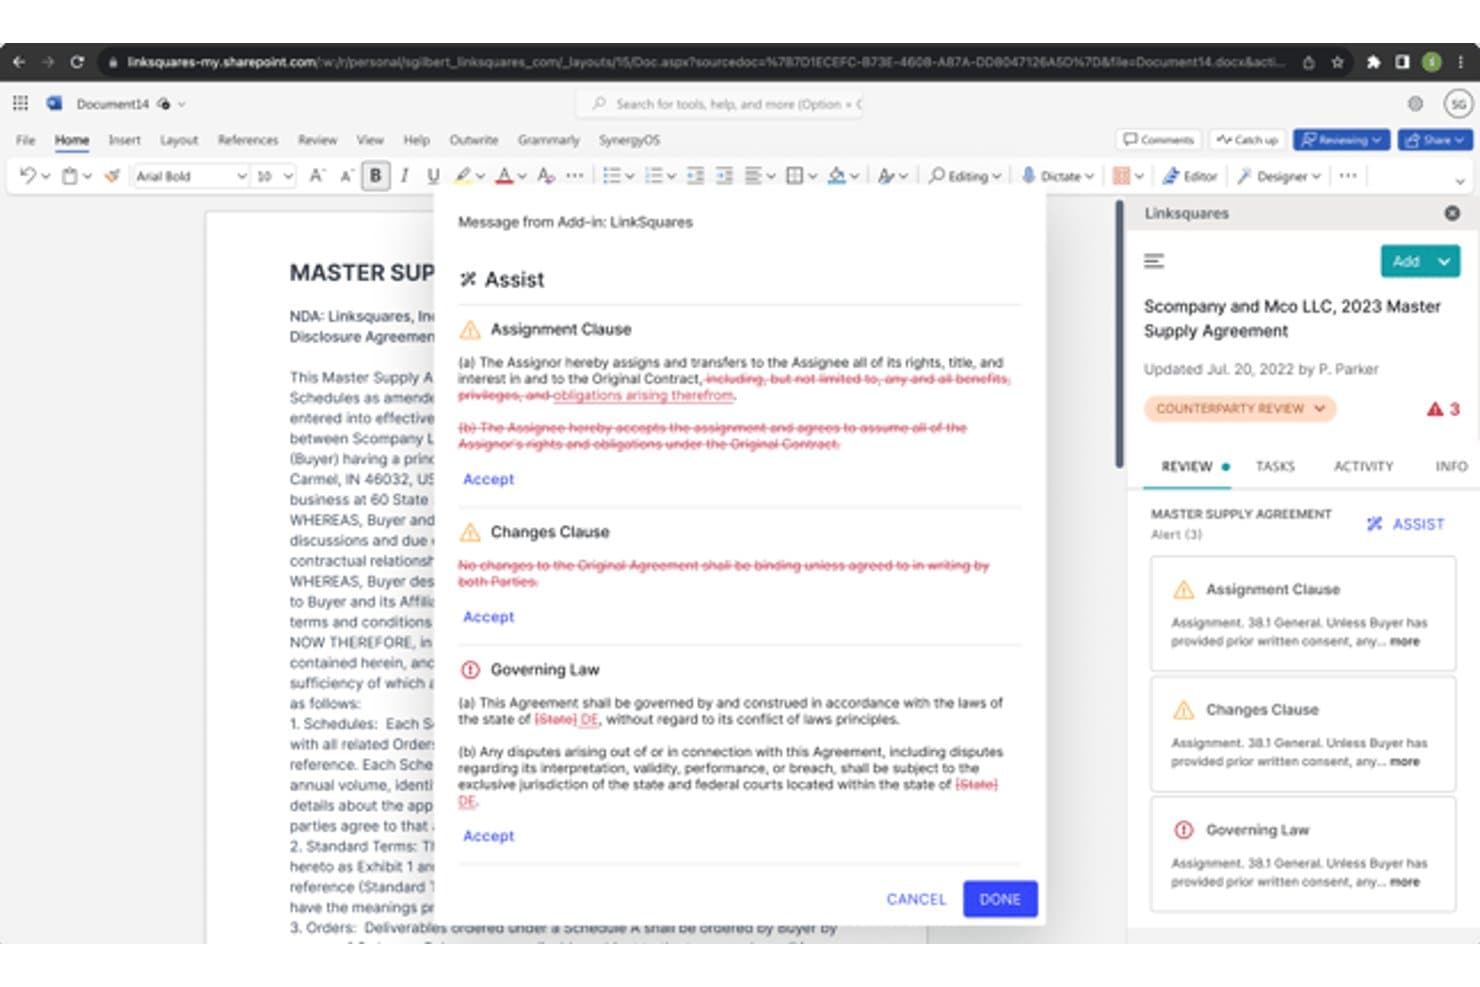This screenshot has width=1480, height=987.
Task: Toggle Italic formatting
Action: pos(404,176)
